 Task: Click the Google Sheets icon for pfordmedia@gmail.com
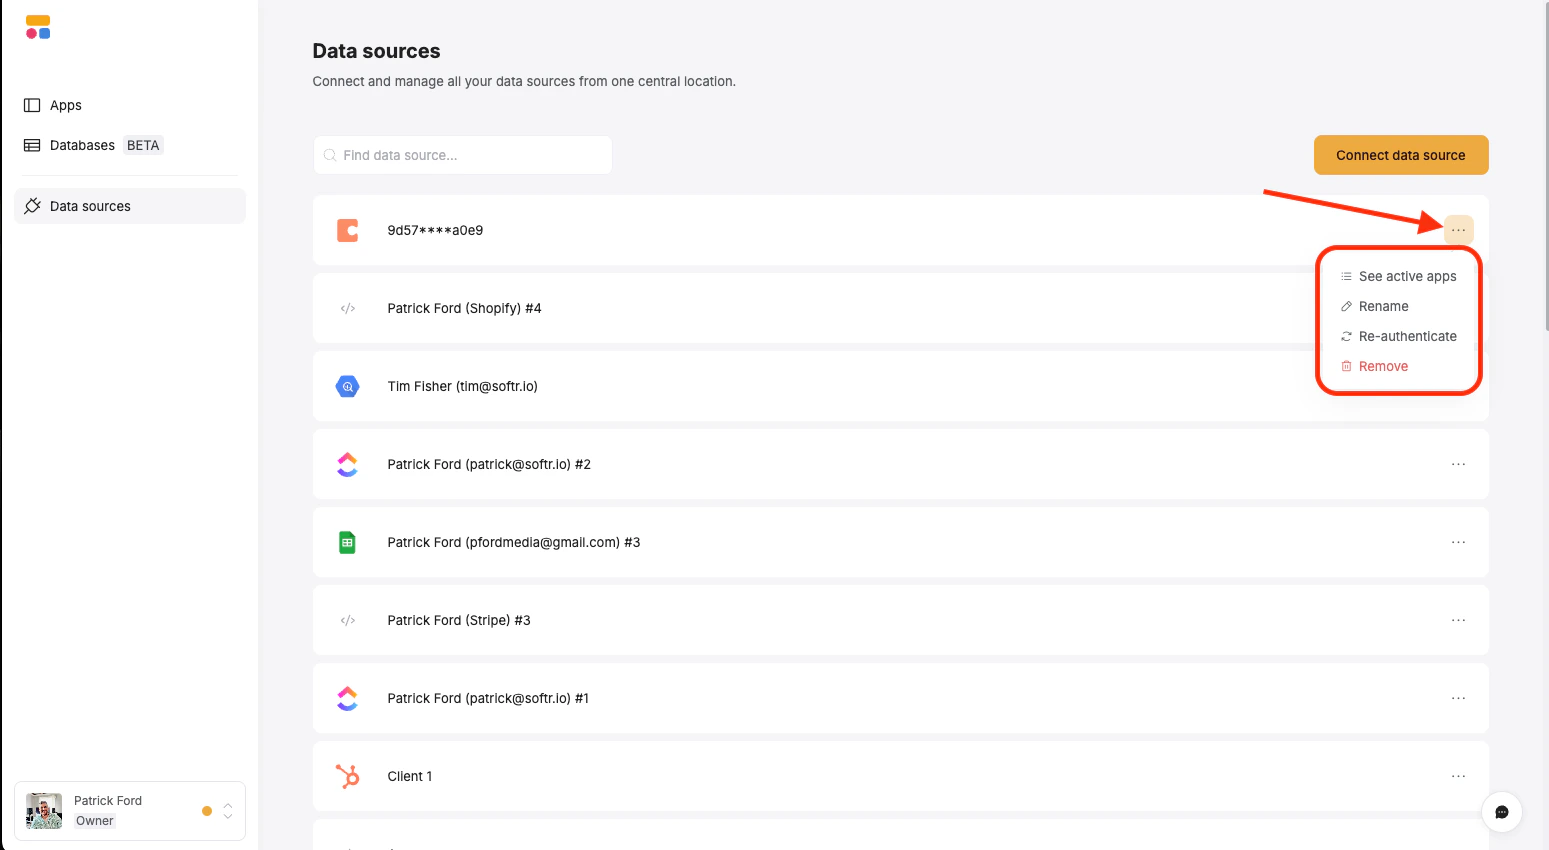[347, 542]
